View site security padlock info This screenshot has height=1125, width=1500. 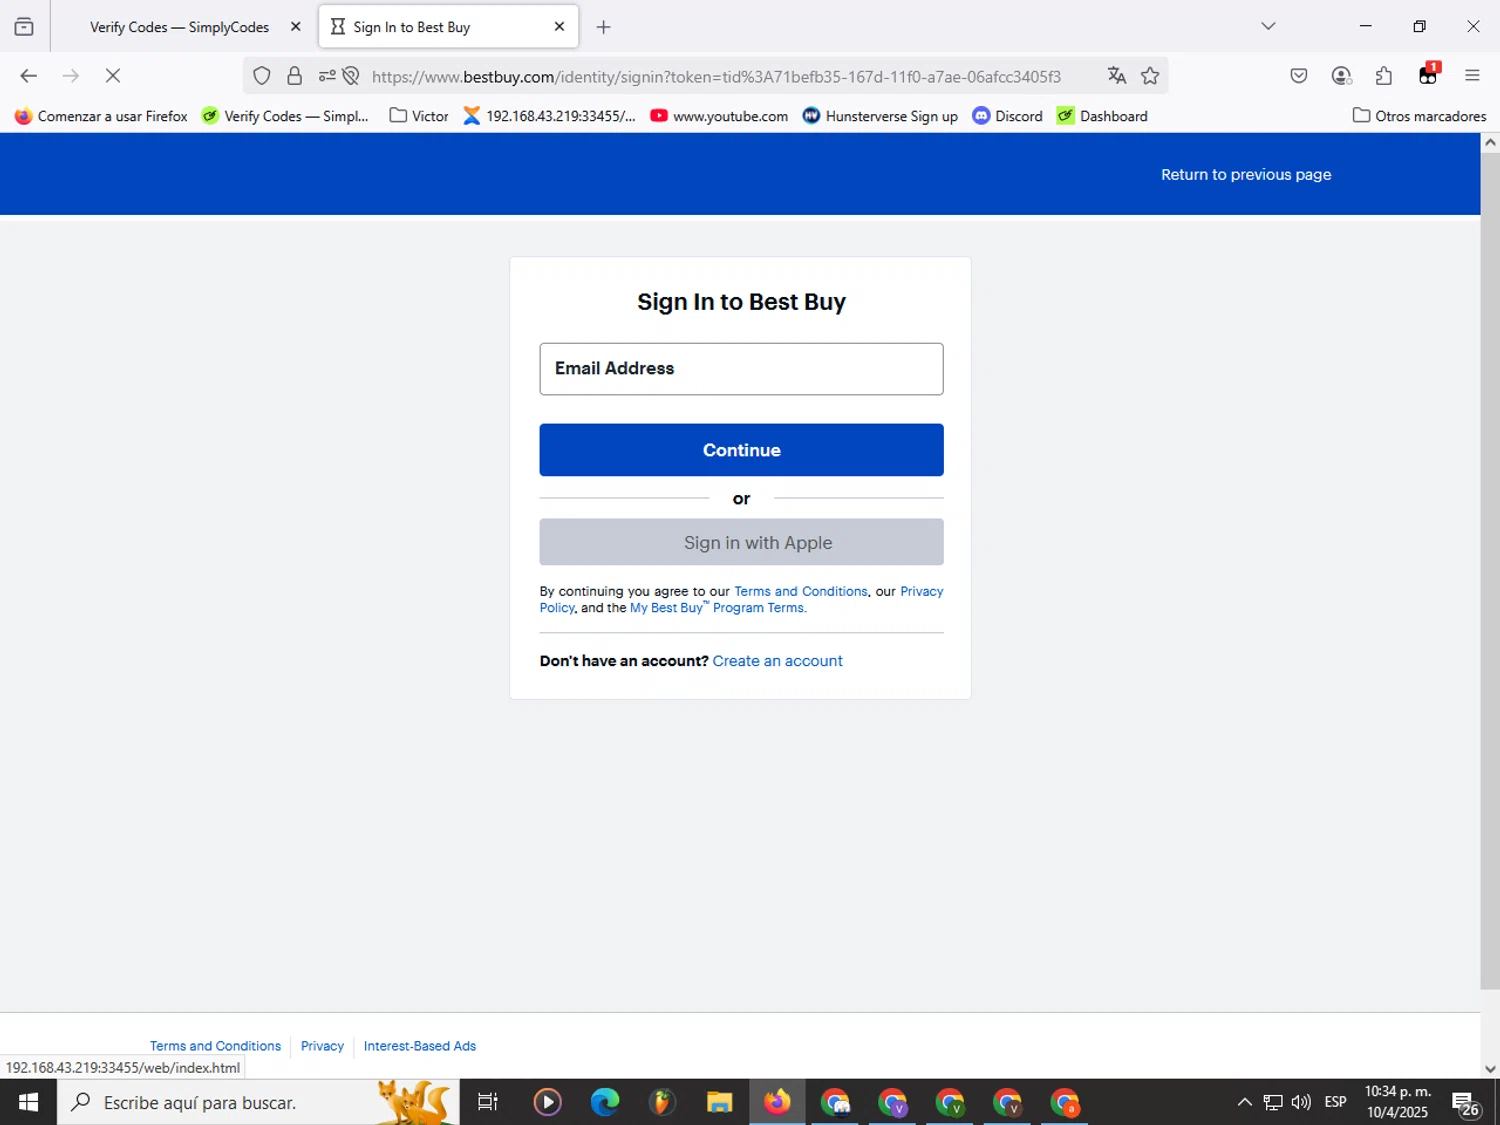coord(295,76)
